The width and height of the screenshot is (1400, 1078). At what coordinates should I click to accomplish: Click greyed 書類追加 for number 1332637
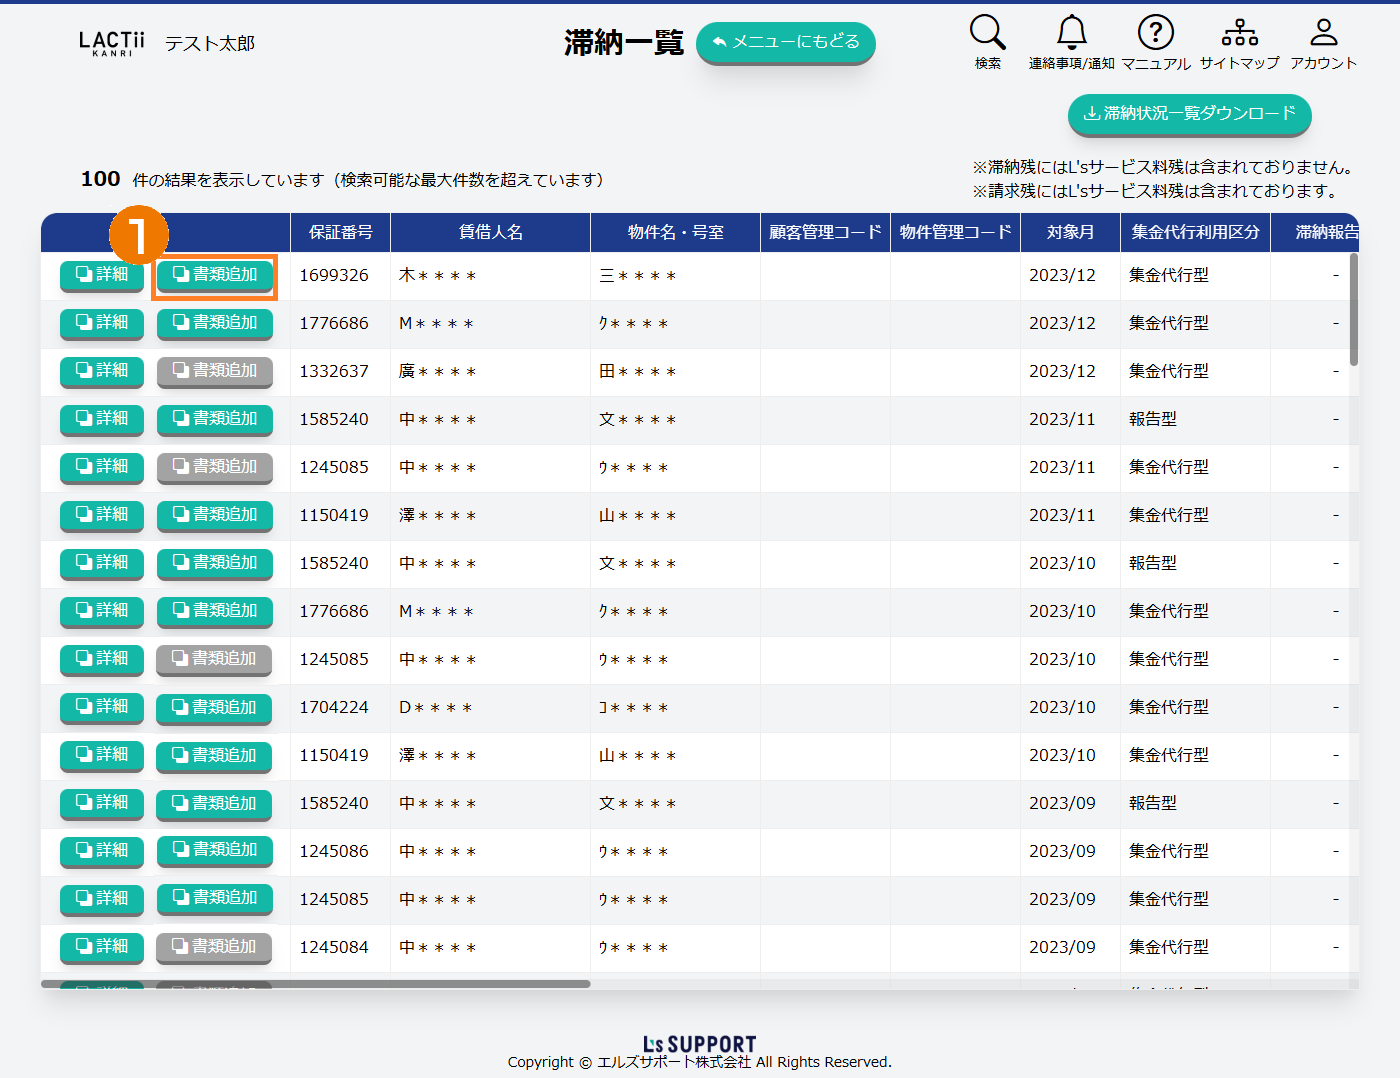coord(215,371)
